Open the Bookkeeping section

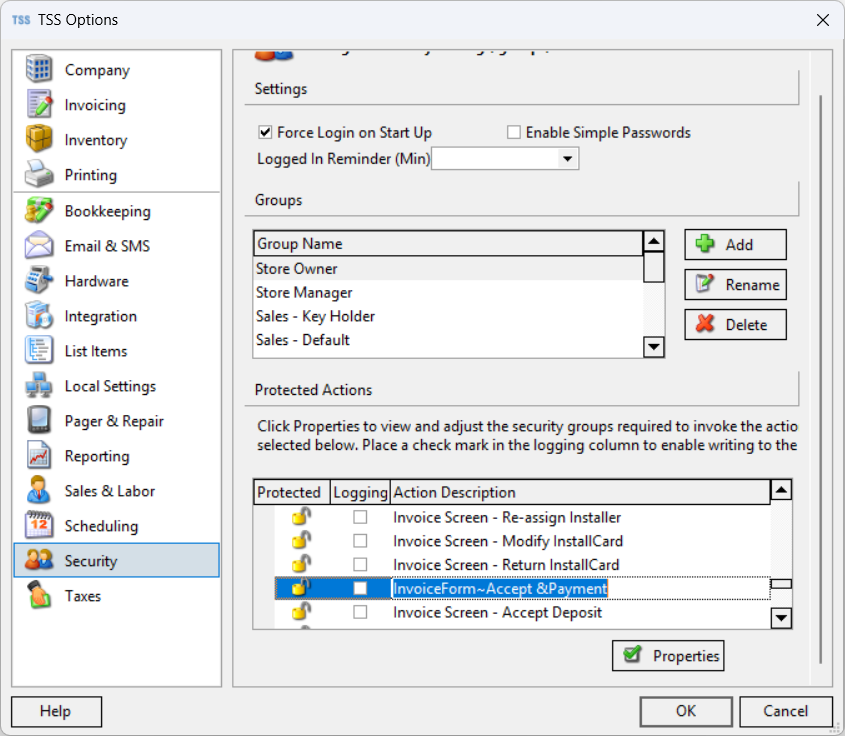tap(107, 211)
